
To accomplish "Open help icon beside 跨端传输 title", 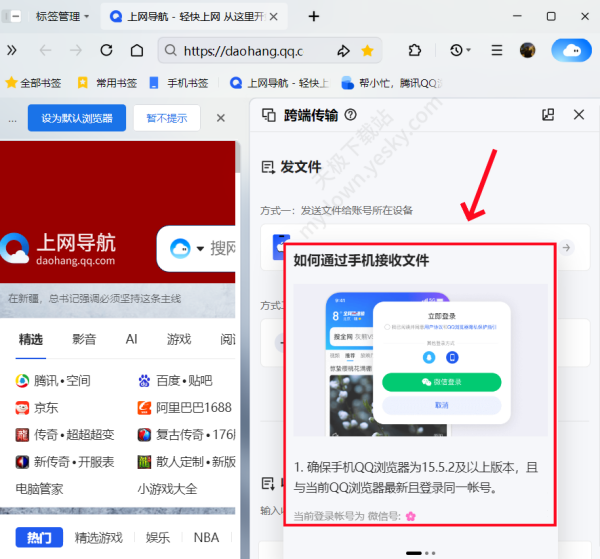I will click(x=350, y=115).
